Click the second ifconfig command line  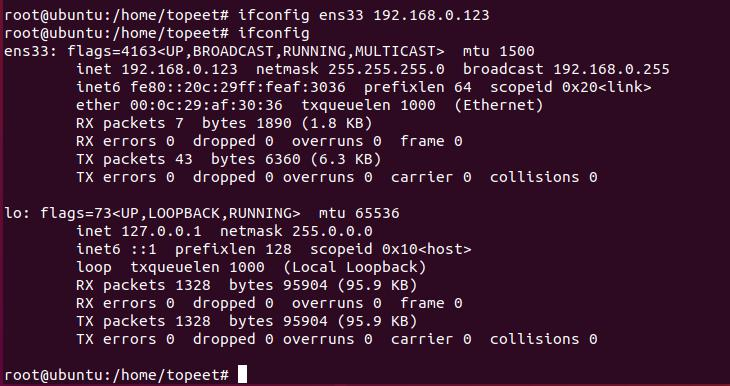[273, 34]
